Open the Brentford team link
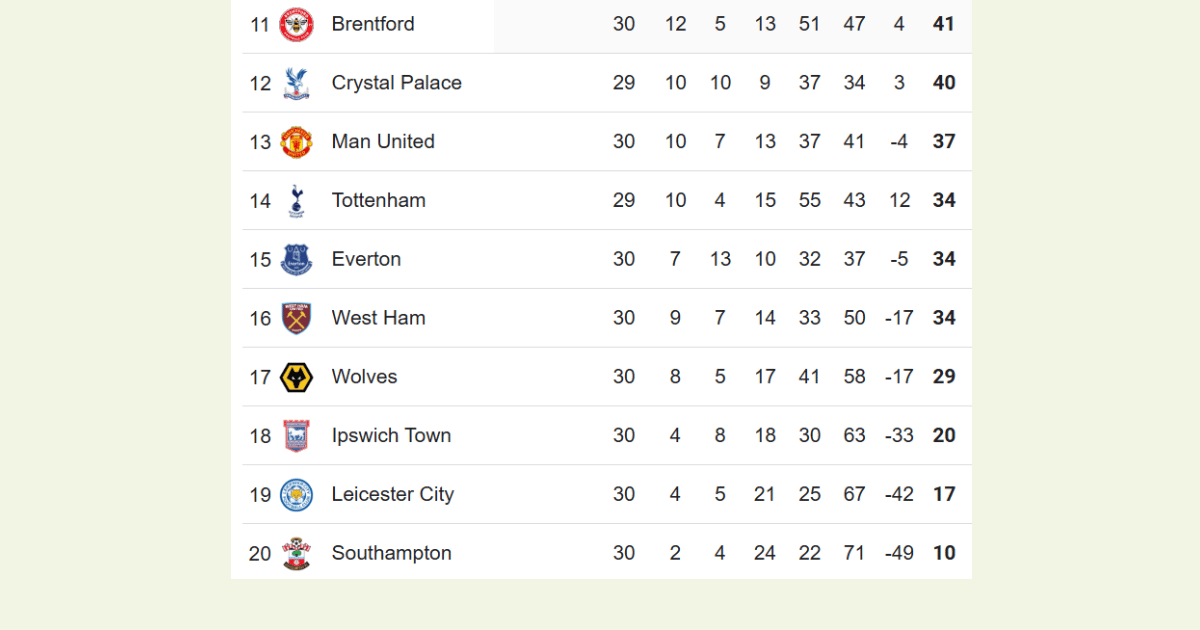 373,24
